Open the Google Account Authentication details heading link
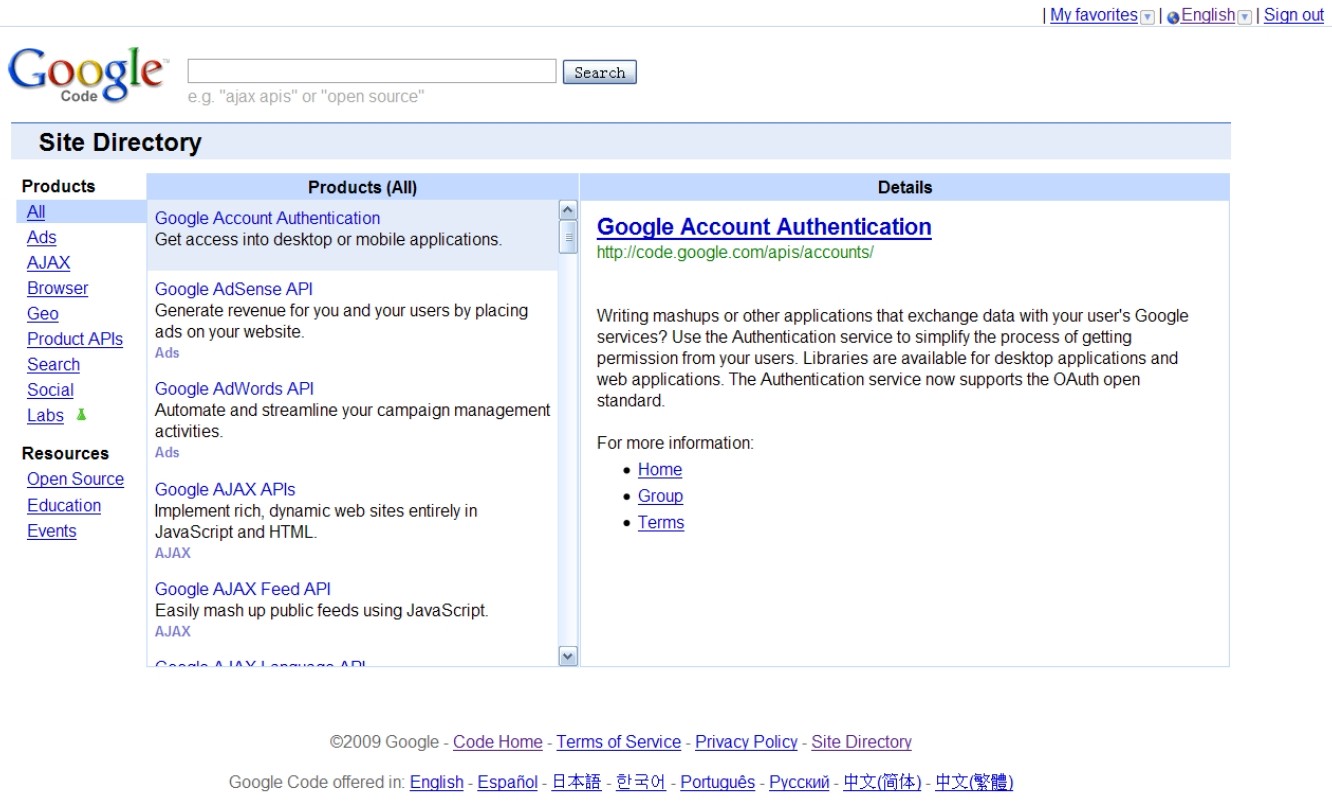The image size is (1332, 812). click(764, 227)
